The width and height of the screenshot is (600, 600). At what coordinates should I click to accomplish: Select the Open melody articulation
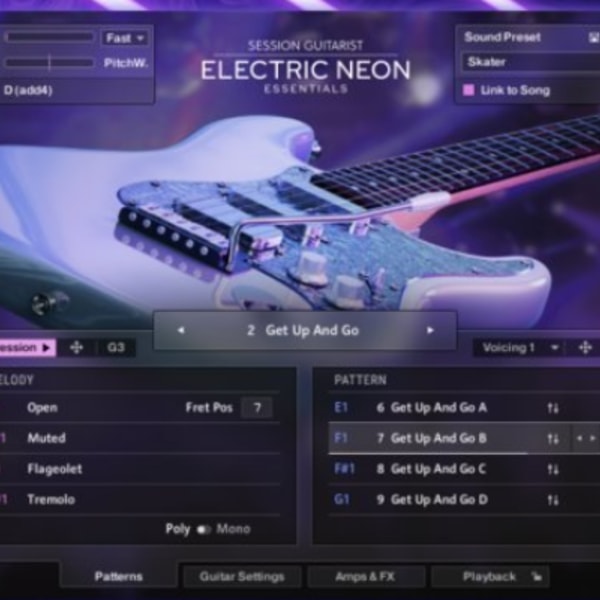pos(42,408)
